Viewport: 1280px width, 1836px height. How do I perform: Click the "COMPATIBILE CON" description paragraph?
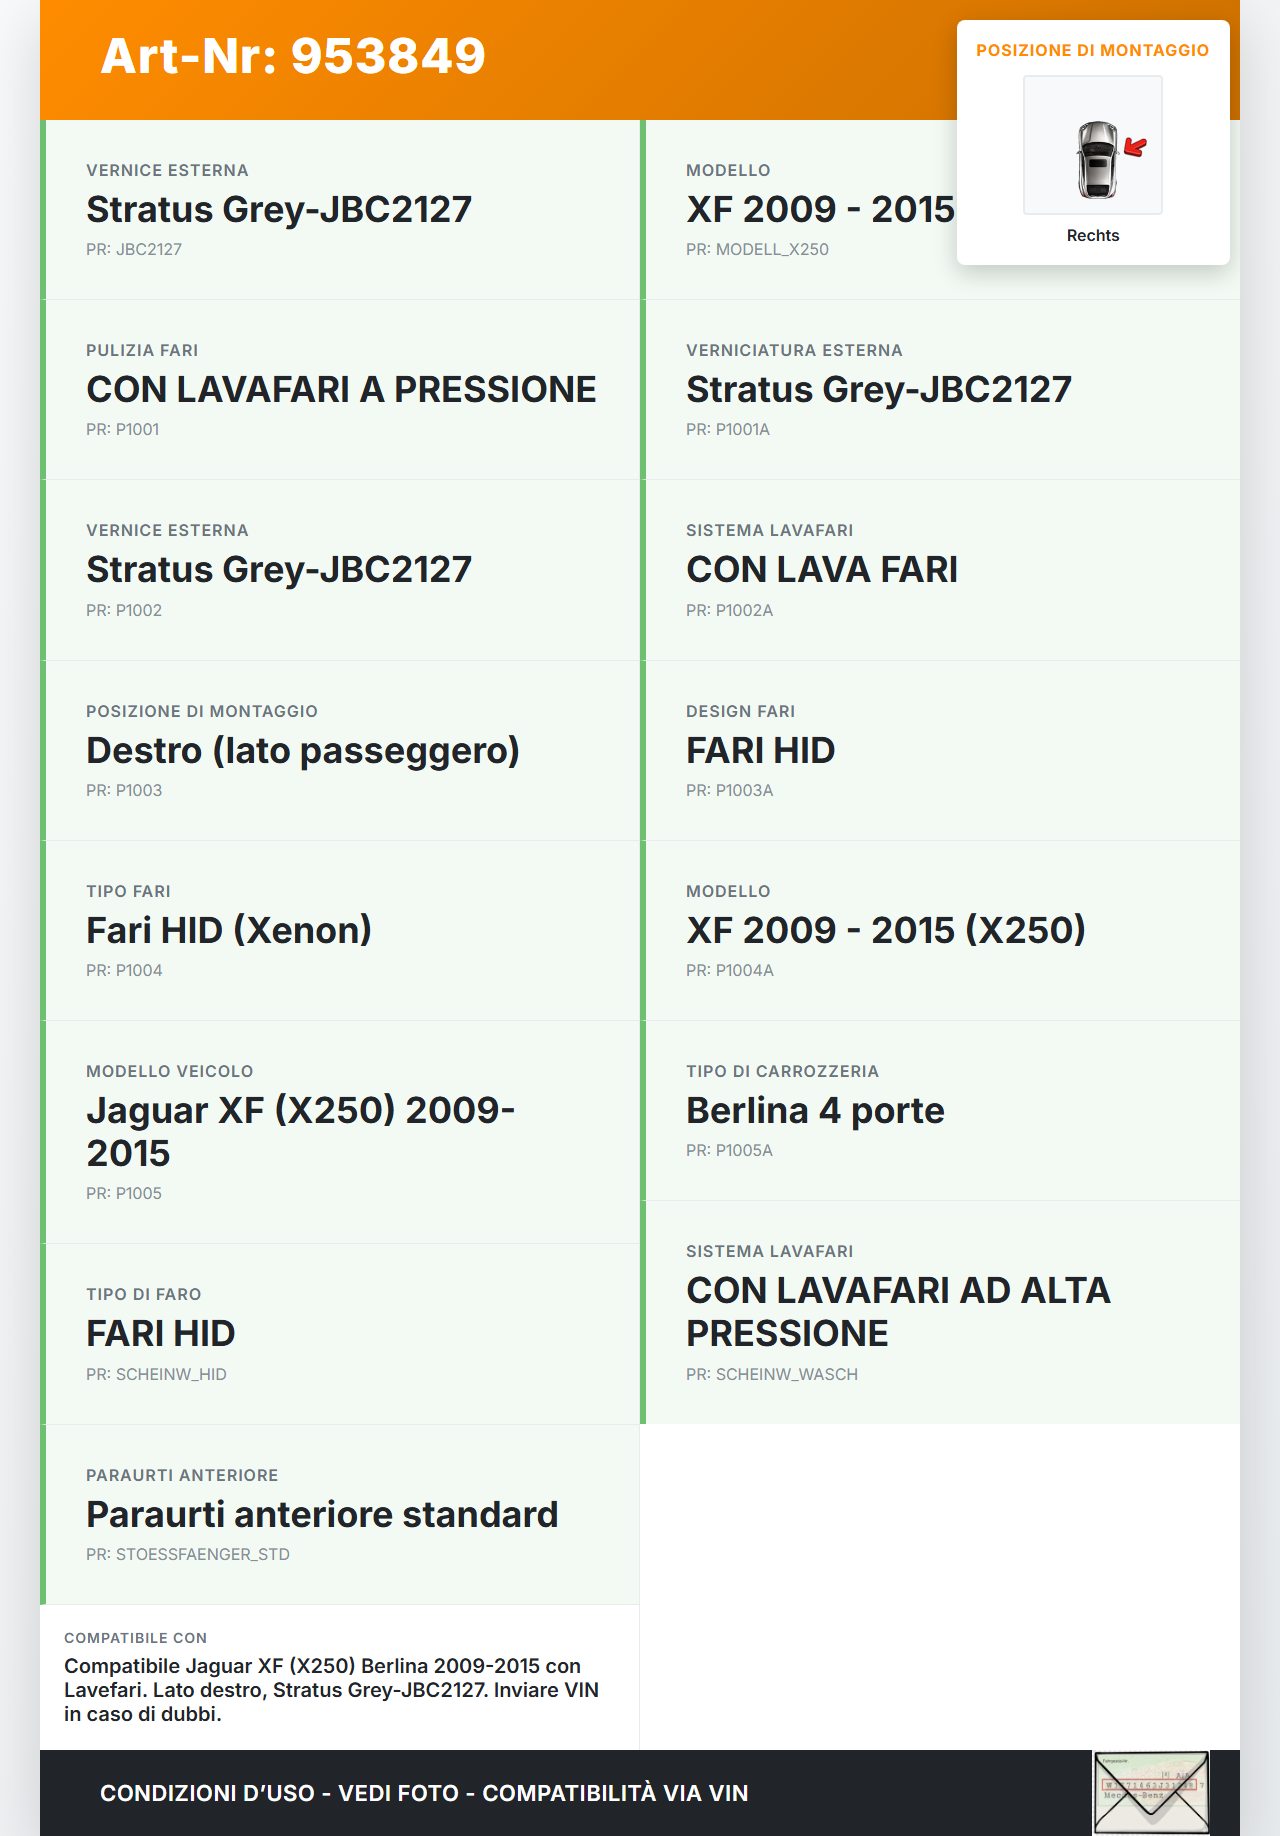pyautogui.click(x=331, y=1690)
